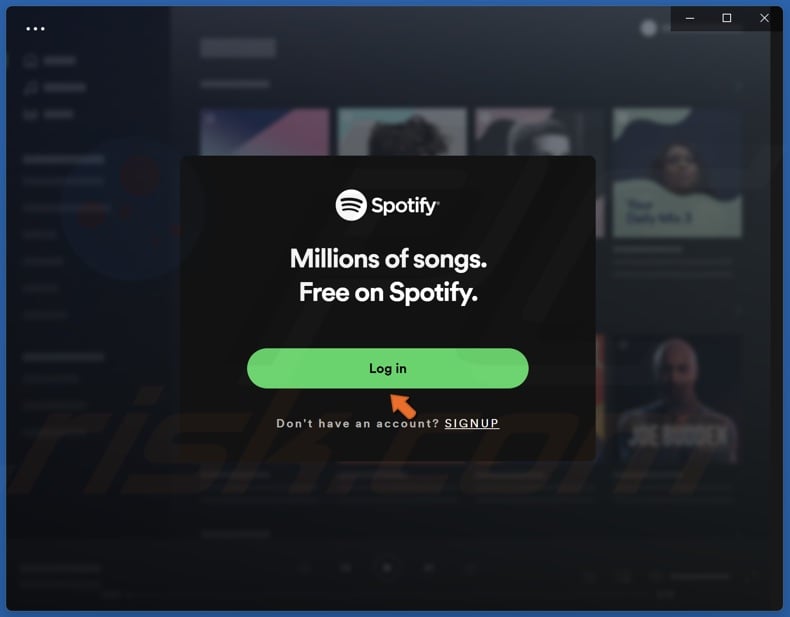Click the green Log in button
Viewport: 790px width, 617px height.
(387, 368)
